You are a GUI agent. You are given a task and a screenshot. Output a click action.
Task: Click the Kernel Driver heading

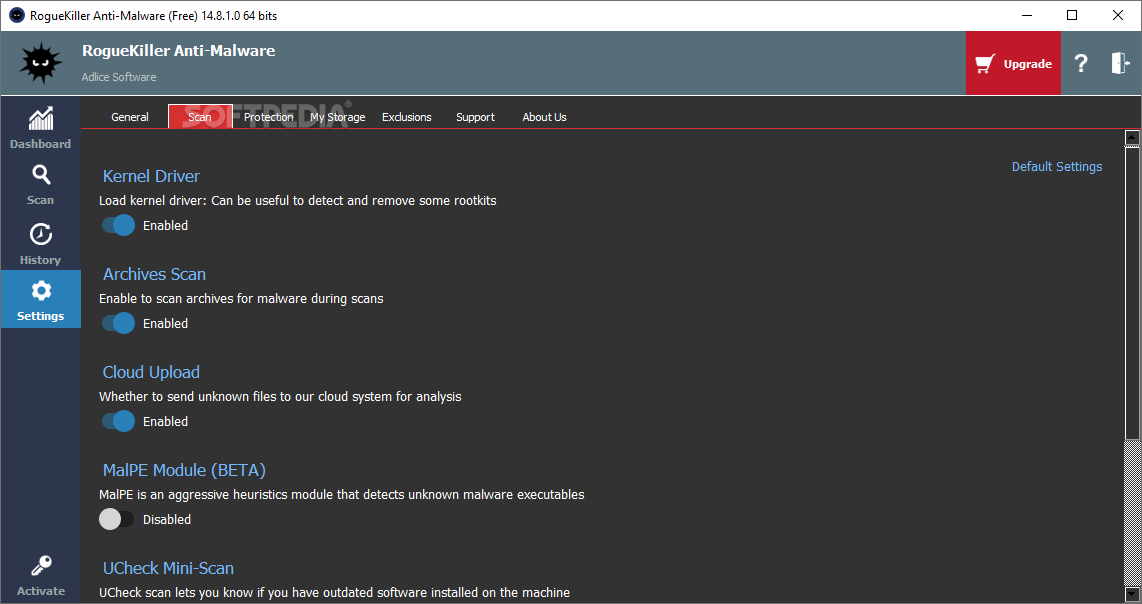pyautogui.click(x=151, y=176)
